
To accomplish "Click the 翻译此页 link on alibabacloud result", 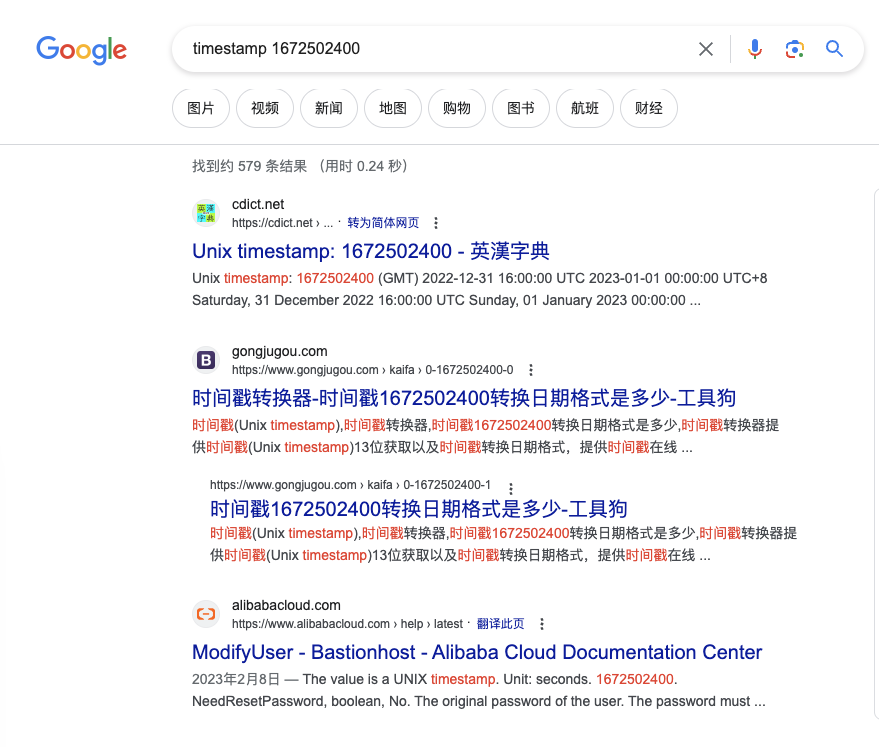I will 500,623.
